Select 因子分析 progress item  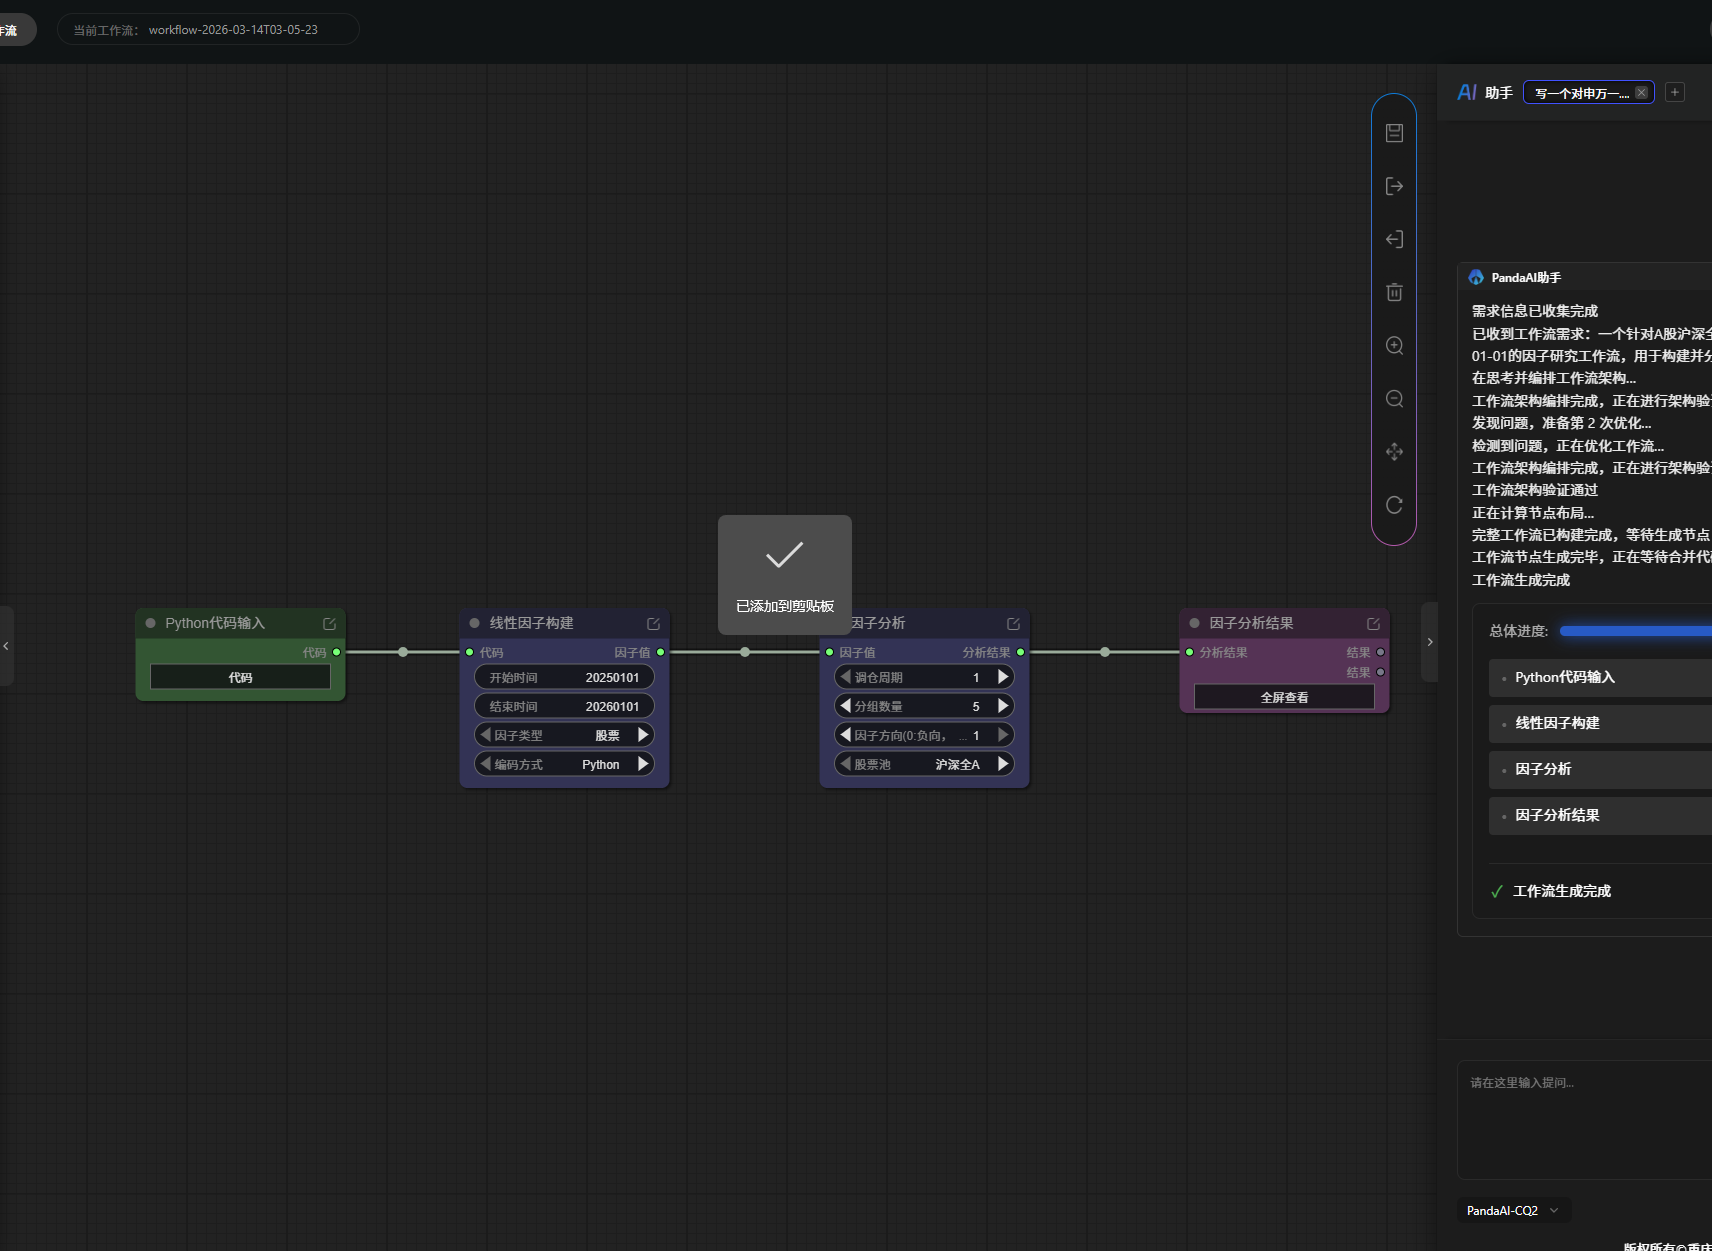(1601, 769)
